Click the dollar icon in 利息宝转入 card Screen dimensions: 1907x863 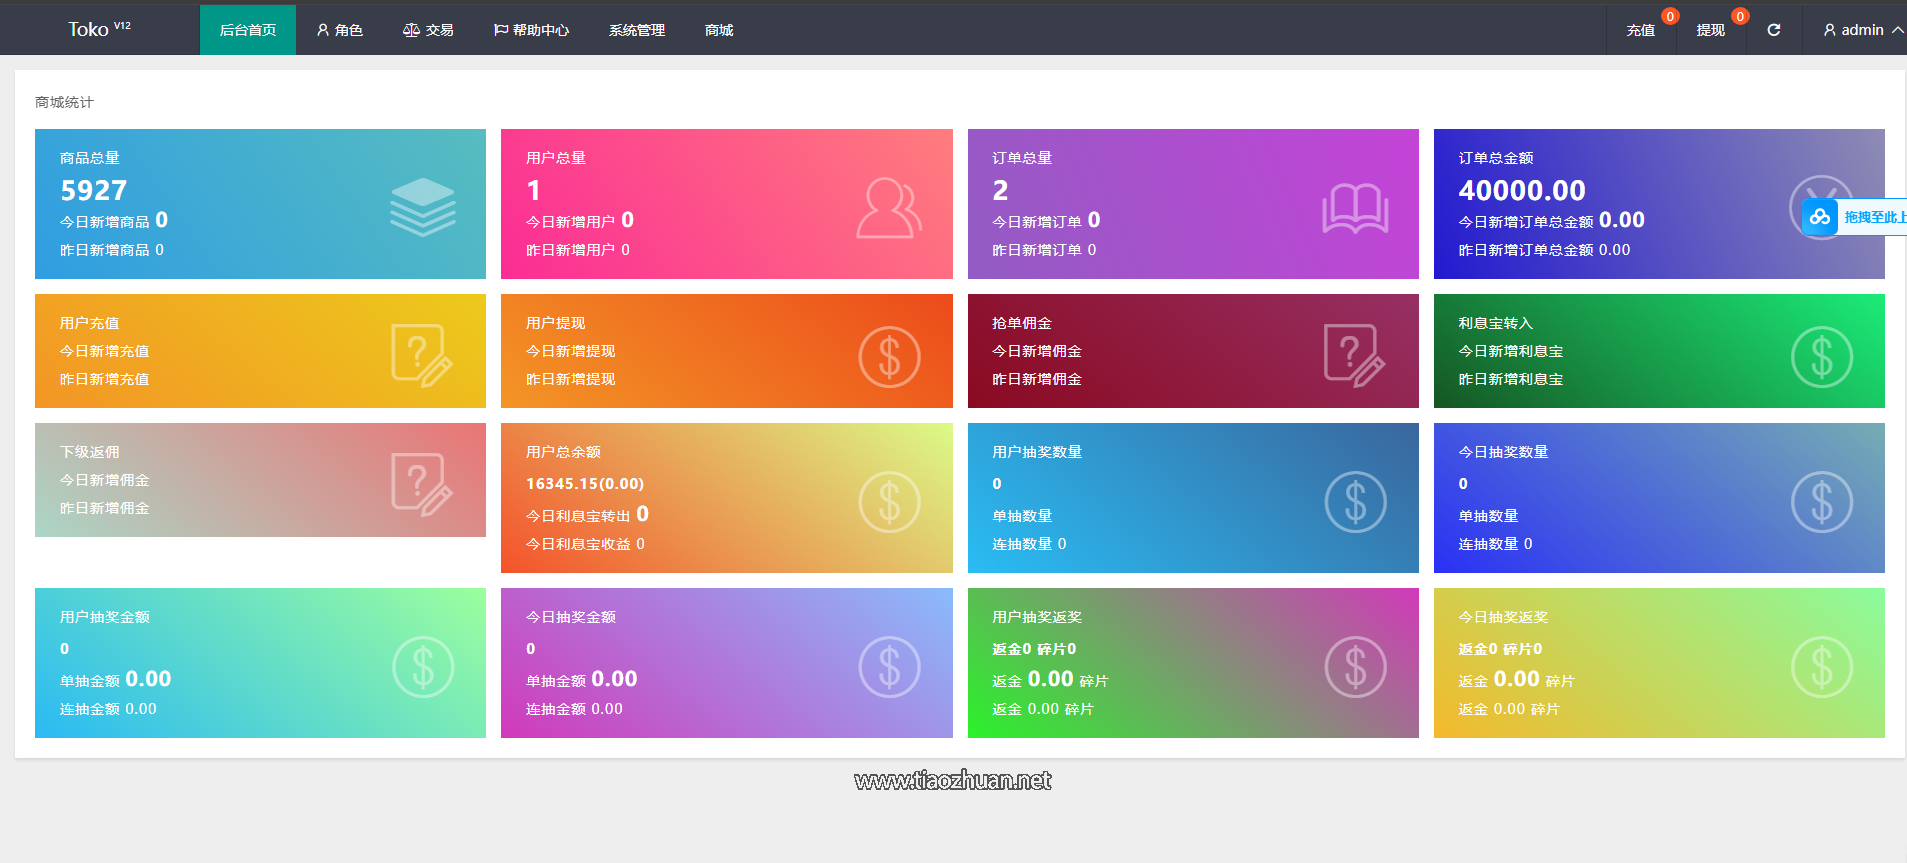pos(1821,357)
